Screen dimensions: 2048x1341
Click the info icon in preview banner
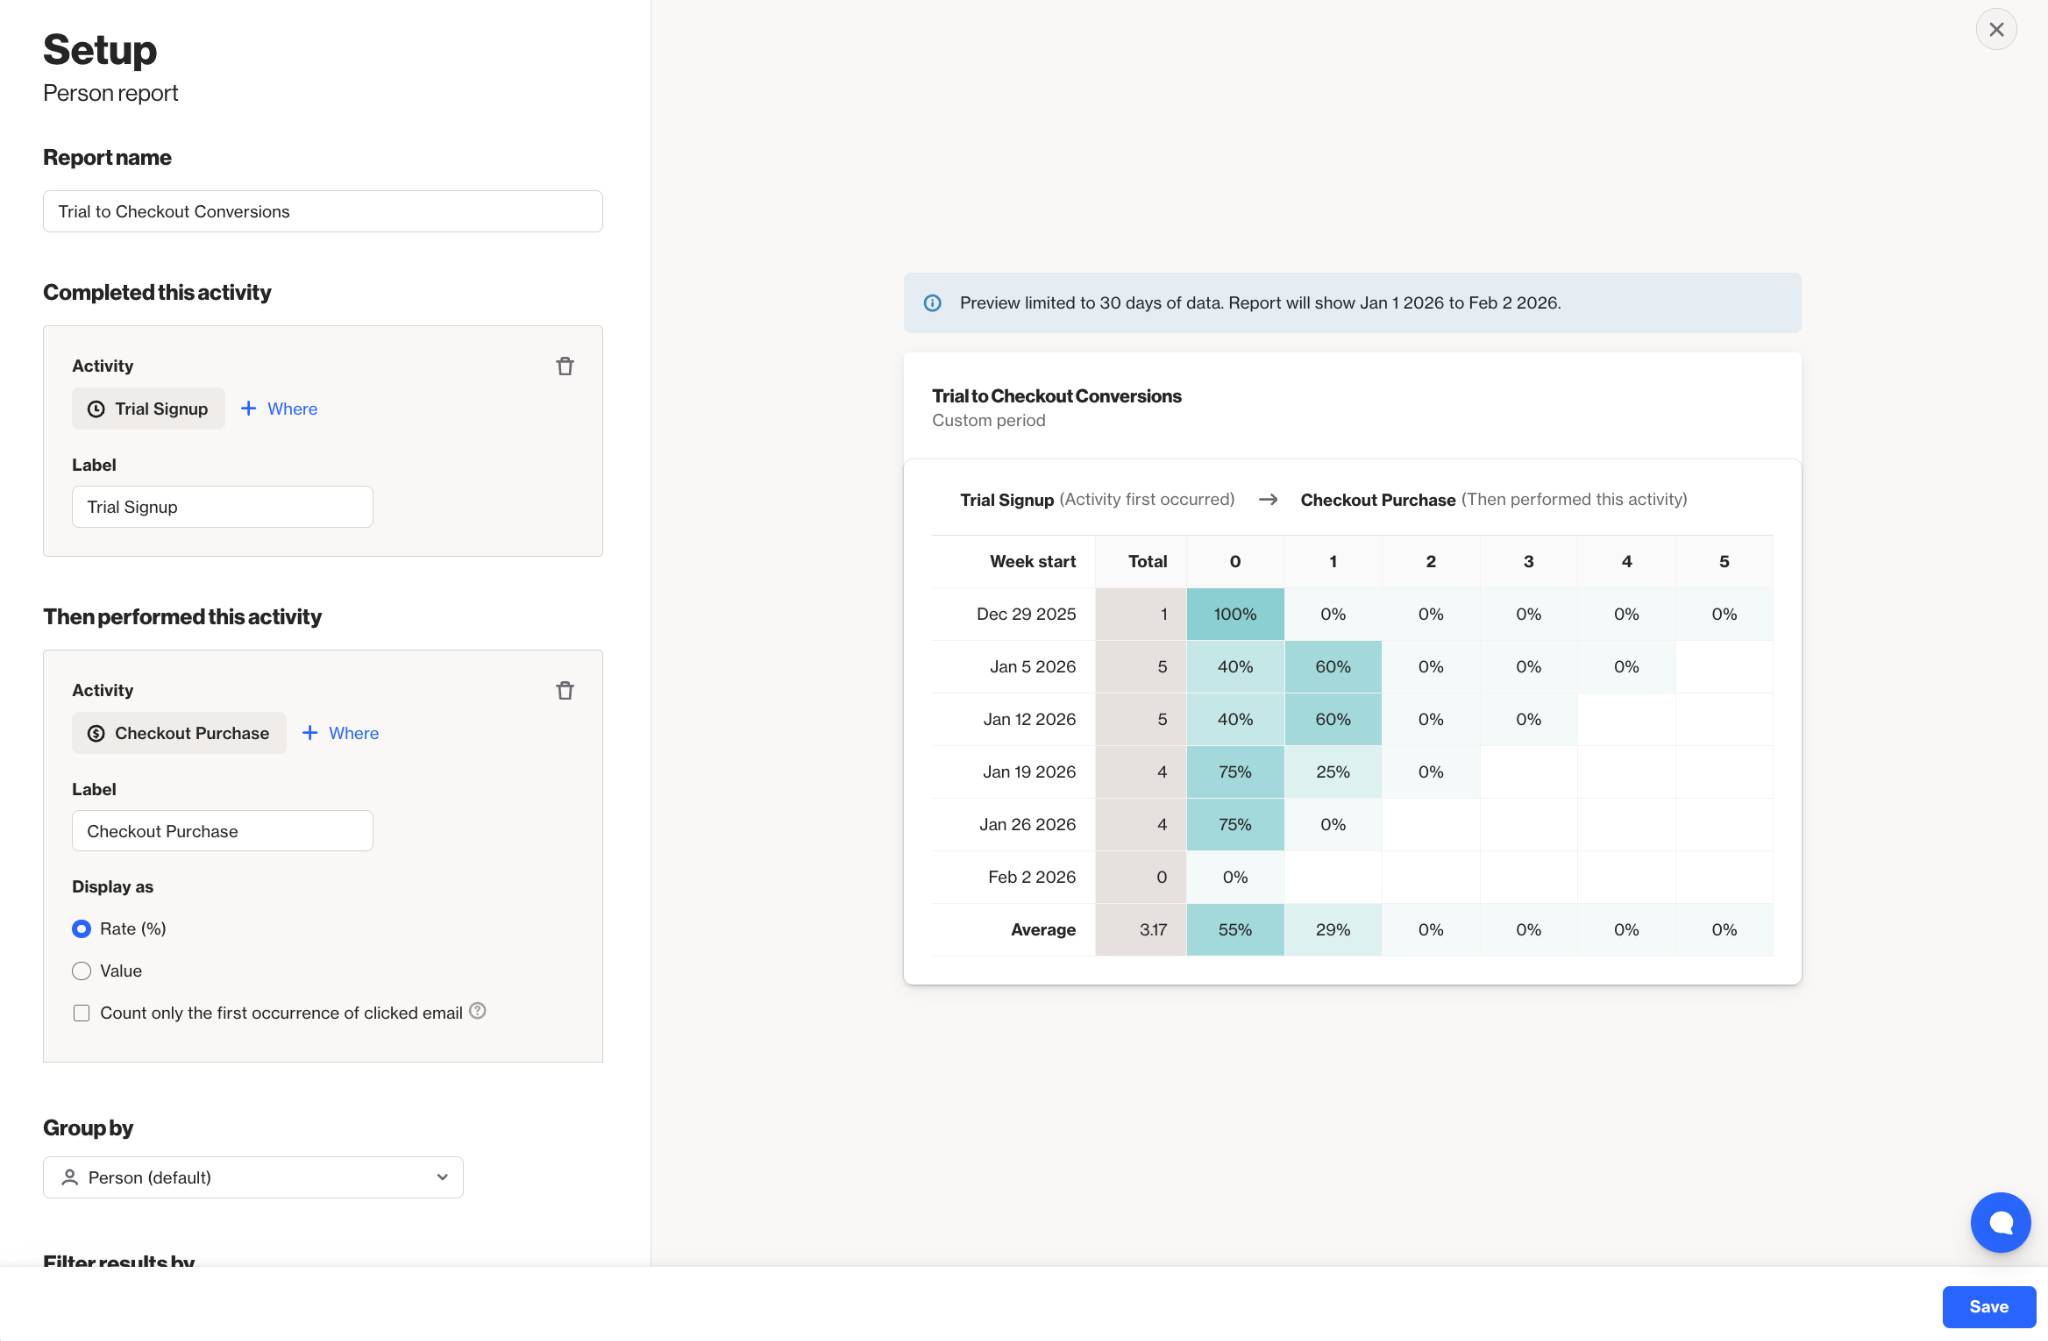(x=932, y=303)
